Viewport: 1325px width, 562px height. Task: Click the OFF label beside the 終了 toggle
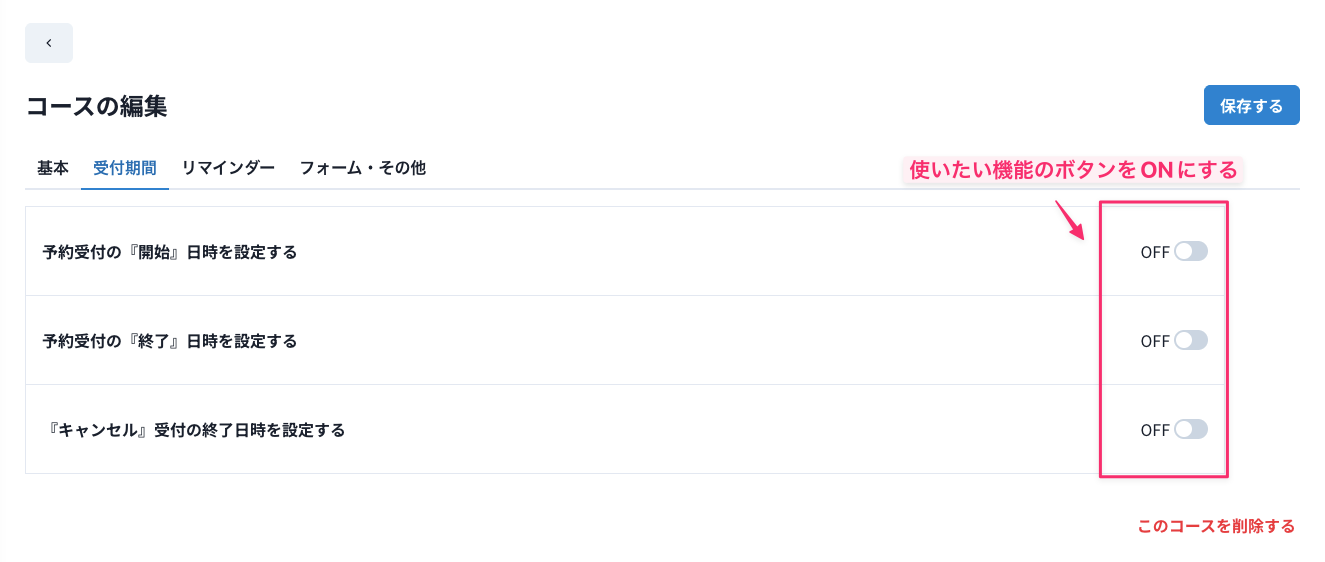(x=1155, y=341)
